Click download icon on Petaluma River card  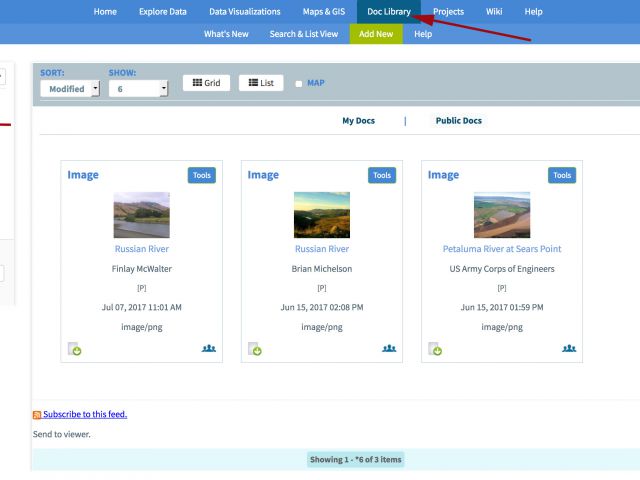[435, 349]
